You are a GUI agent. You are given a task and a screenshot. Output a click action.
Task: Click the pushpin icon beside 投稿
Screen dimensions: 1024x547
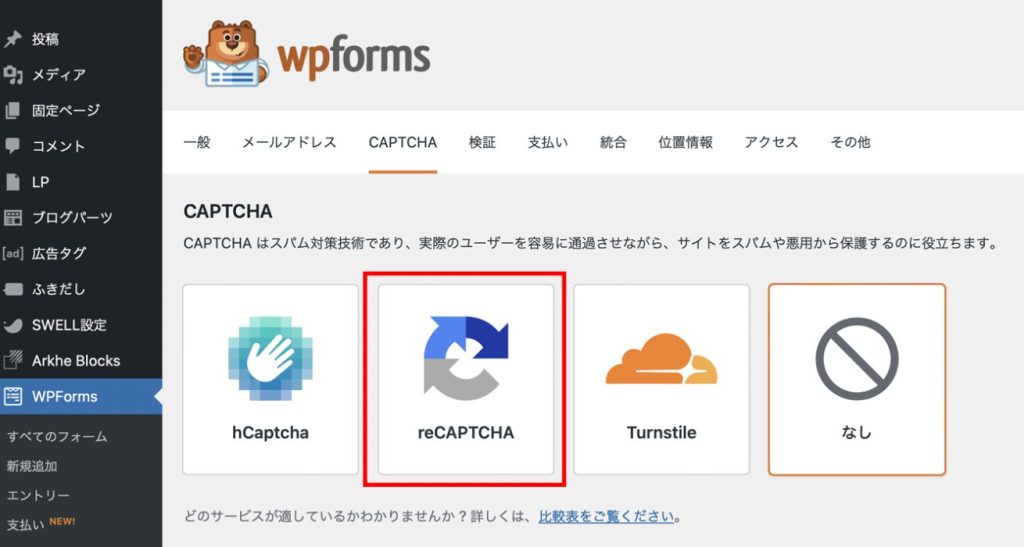[x=13, y=39]
